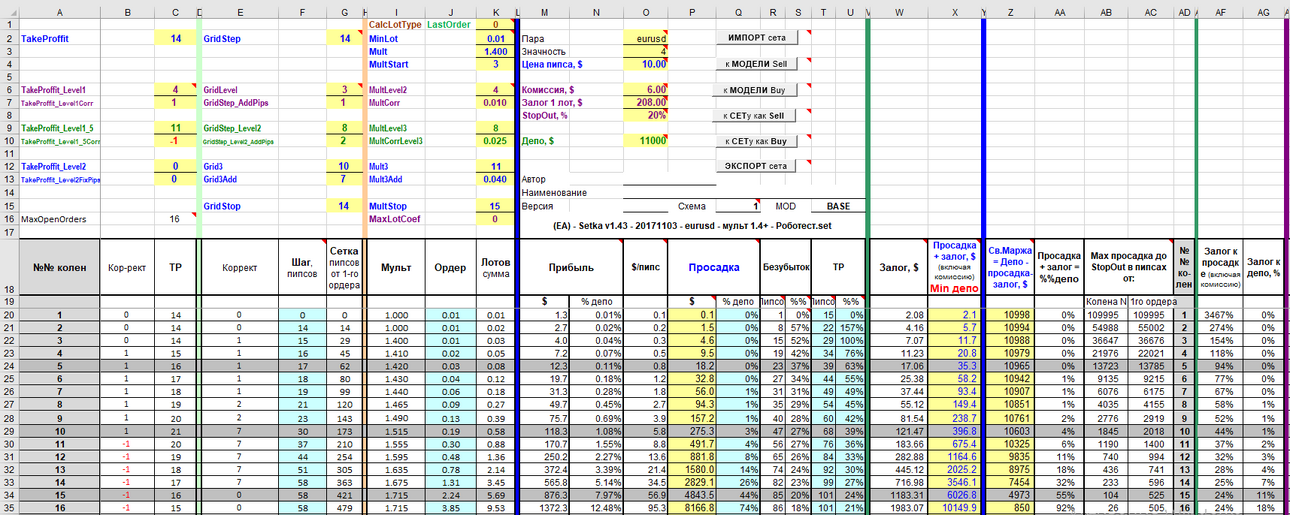Click the MultCorrLevel3 value 0.025
1290x515 pixels.
click(495, 141)
